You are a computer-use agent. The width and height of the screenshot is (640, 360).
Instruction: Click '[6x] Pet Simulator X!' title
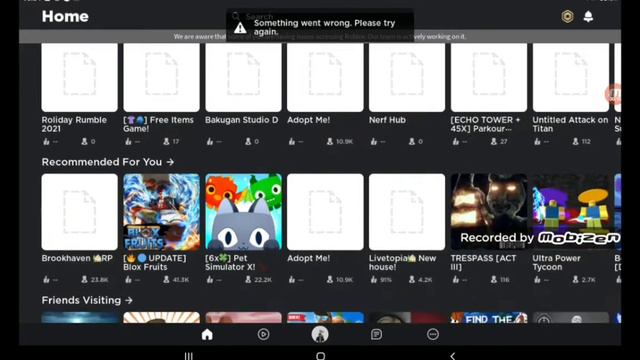(230, 262)
